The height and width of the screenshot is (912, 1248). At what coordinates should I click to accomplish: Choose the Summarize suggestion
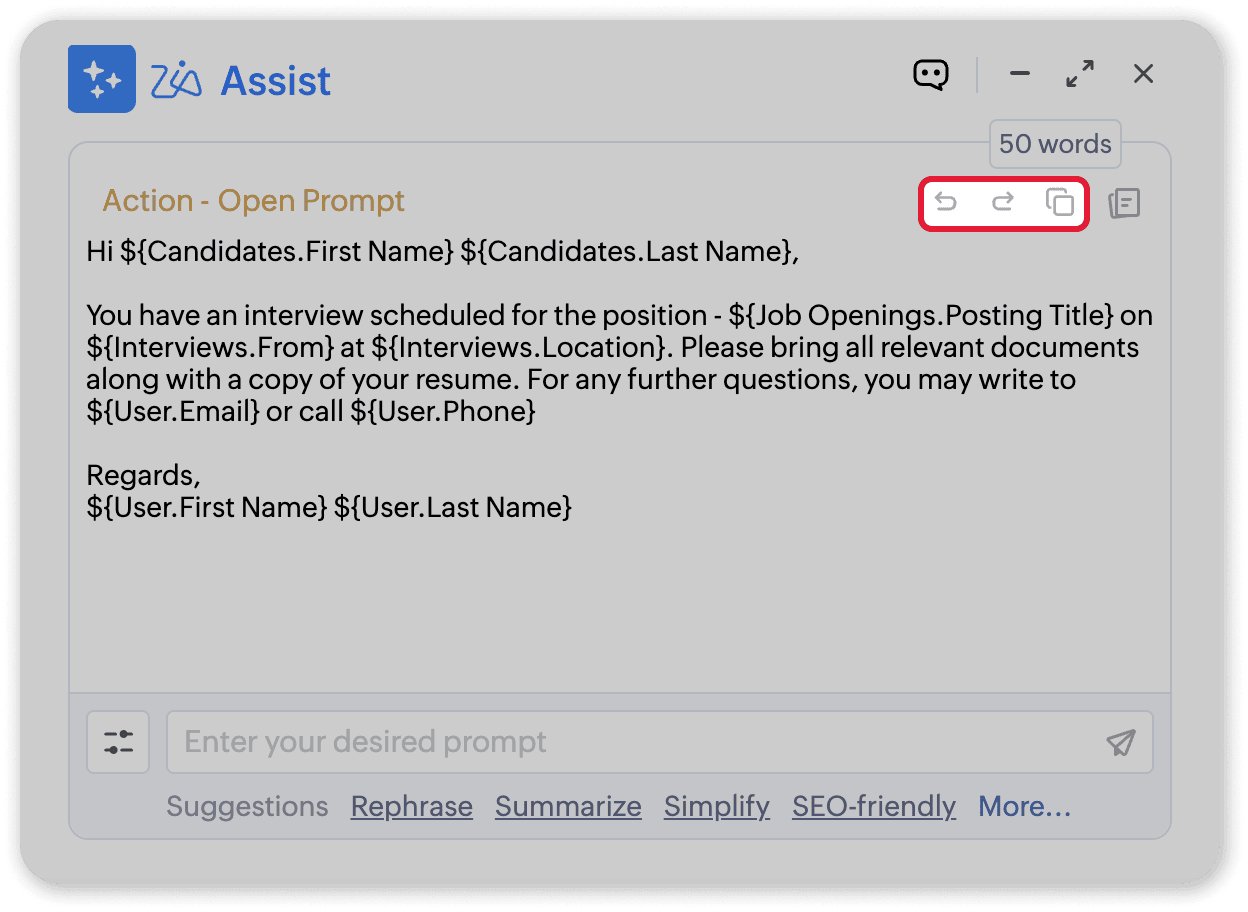point(568,806)
